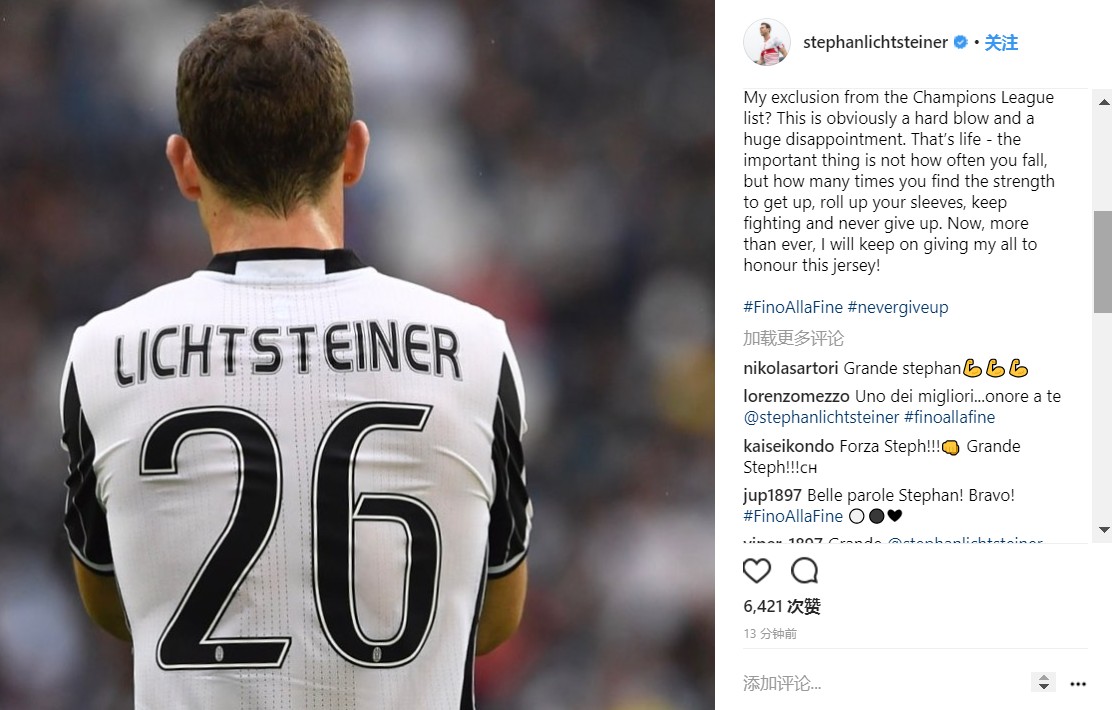This screenshot has height=710, width=1112.
Task: Open stephanlichtsteiner profile avatar
Action: 767,43
